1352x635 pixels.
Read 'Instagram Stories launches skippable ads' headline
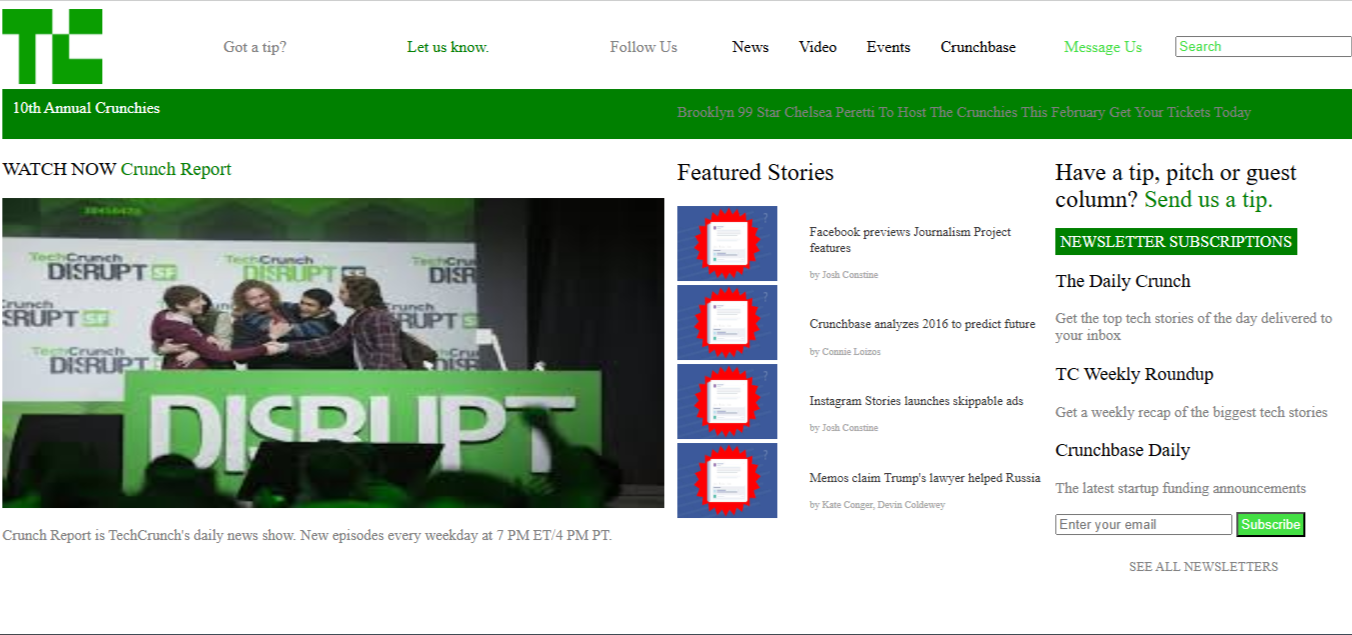(916, 401)
